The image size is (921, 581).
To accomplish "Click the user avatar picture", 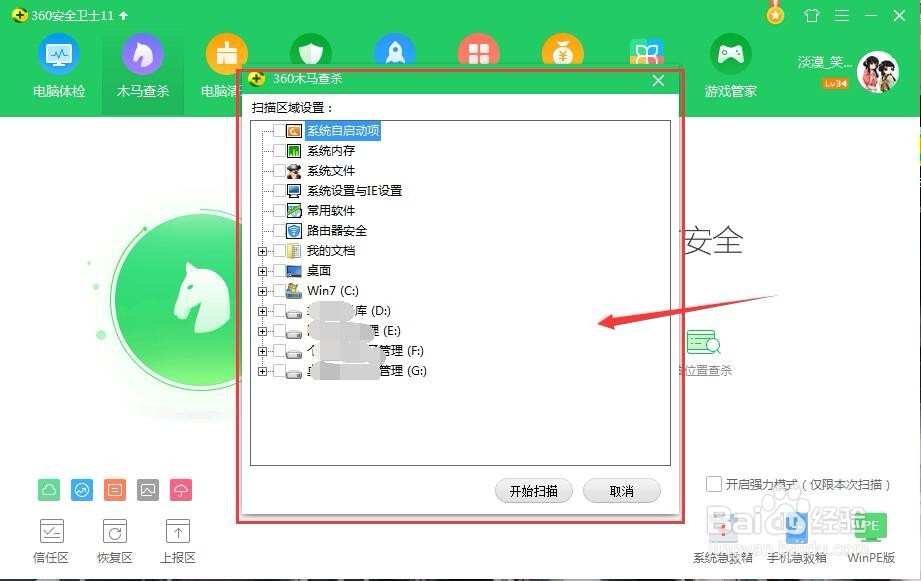I will pos(878,72).
